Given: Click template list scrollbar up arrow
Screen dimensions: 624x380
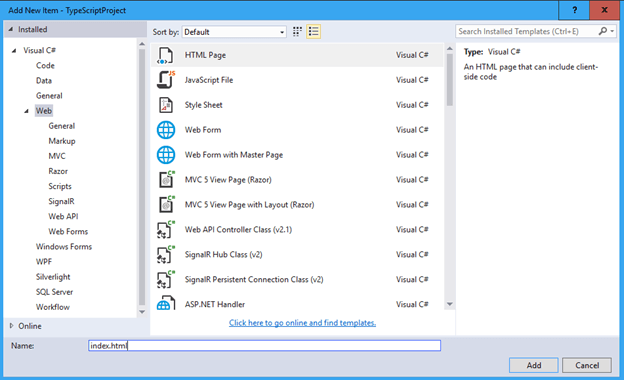Looking at the screenshot, I should 450,49.
